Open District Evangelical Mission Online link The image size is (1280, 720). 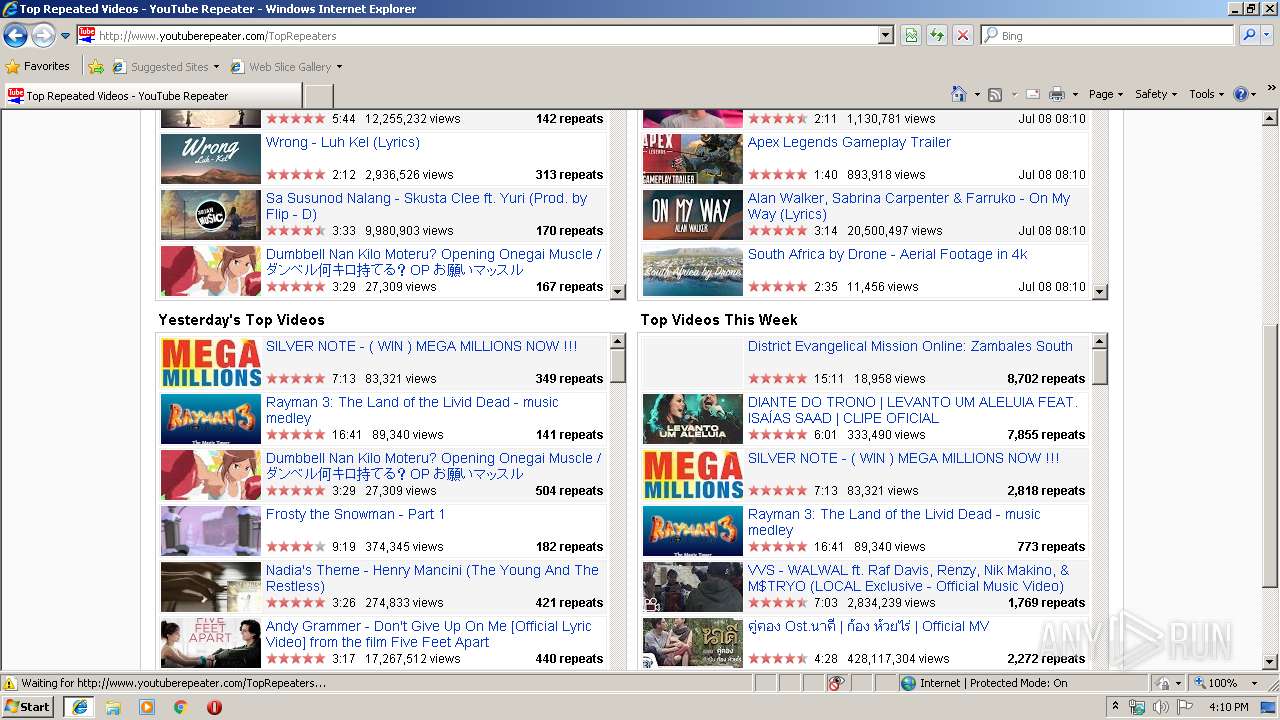click(x=910, y=346)
